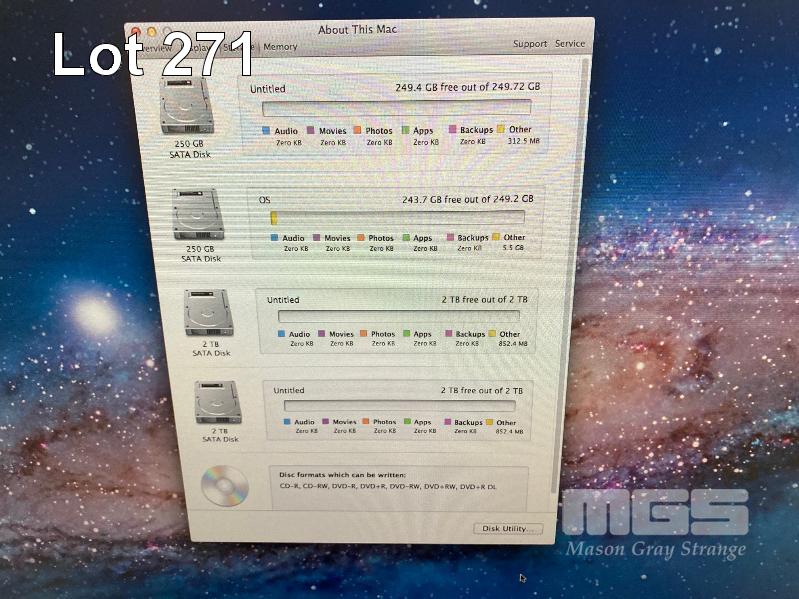Click the About This Mac window title
Image resolution: width=799 pixels, height=599 pixels.
(x=357, y=30)
